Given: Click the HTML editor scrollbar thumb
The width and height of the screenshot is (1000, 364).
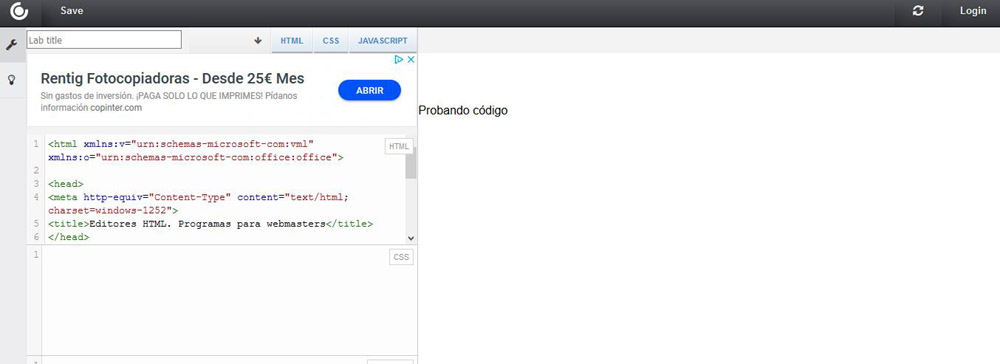Looking at the screenshot, I should point(411,163).
